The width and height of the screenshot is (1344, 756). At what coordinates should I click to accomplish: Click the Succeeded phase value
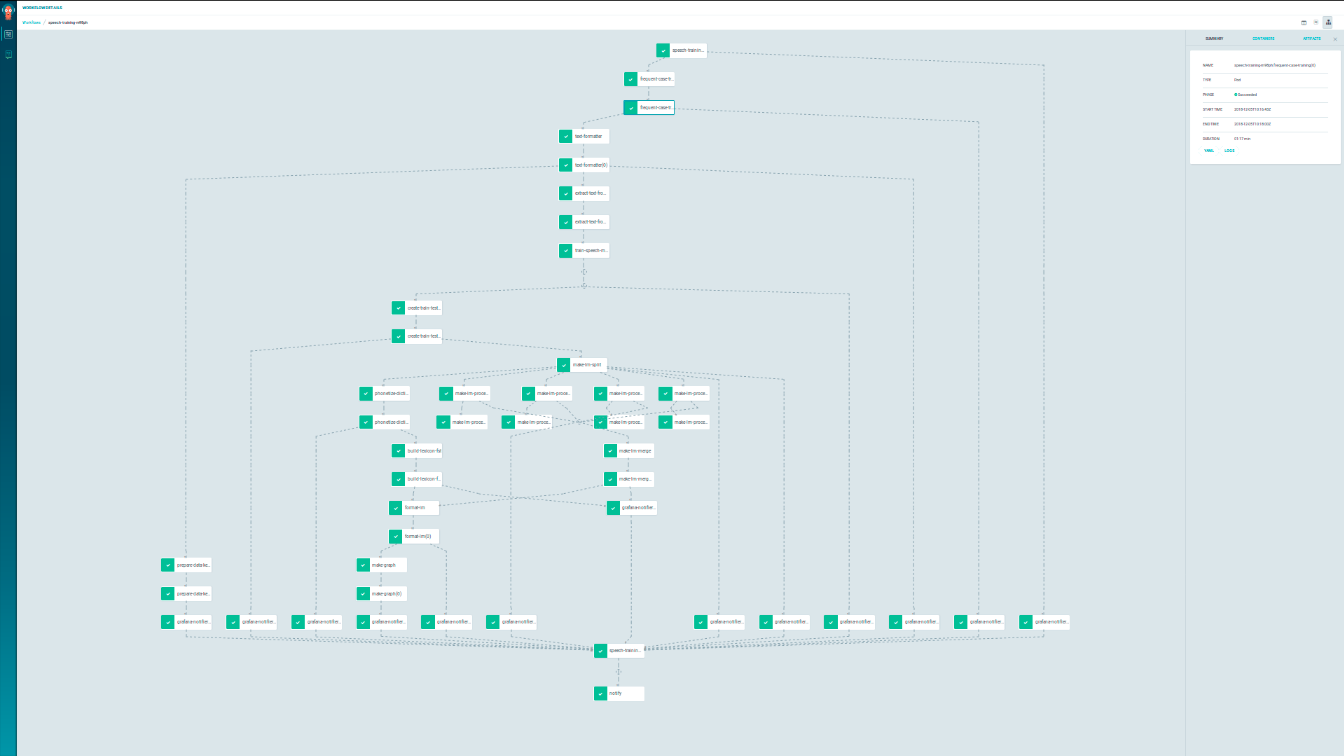[x=1246, y=94]
